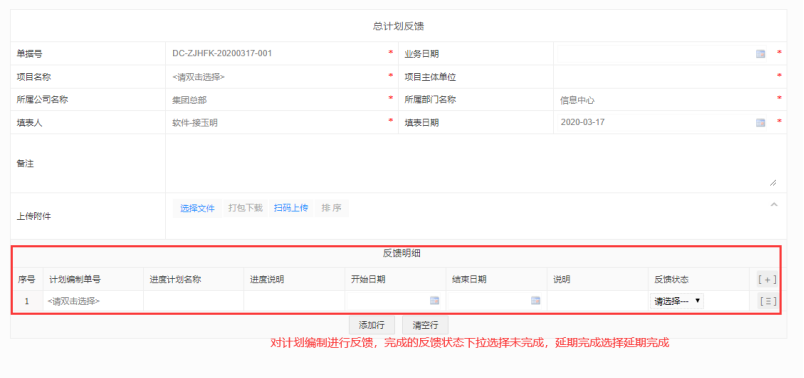Click the 反馈状态 column header

[x=671, y=280]
